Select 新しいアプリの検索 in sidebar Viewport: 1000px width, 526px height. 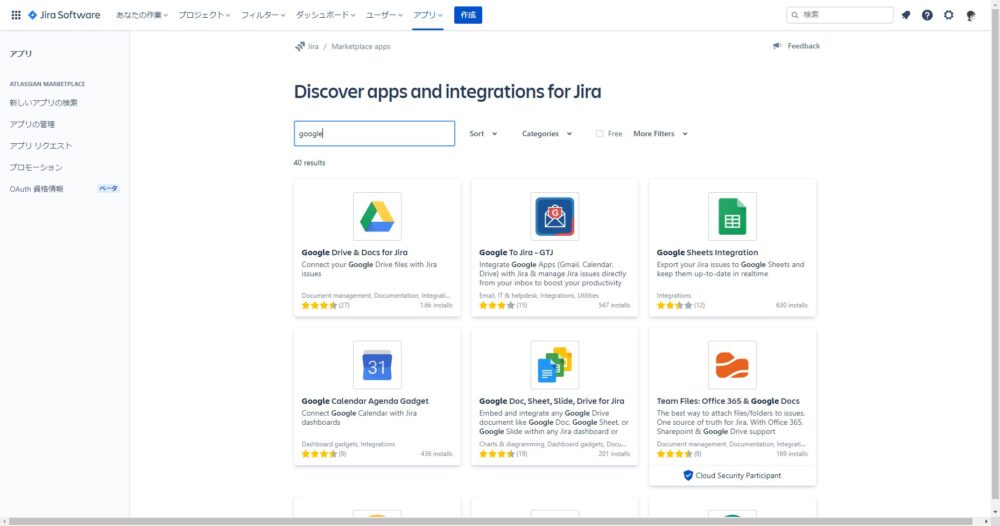pos(43,103)
